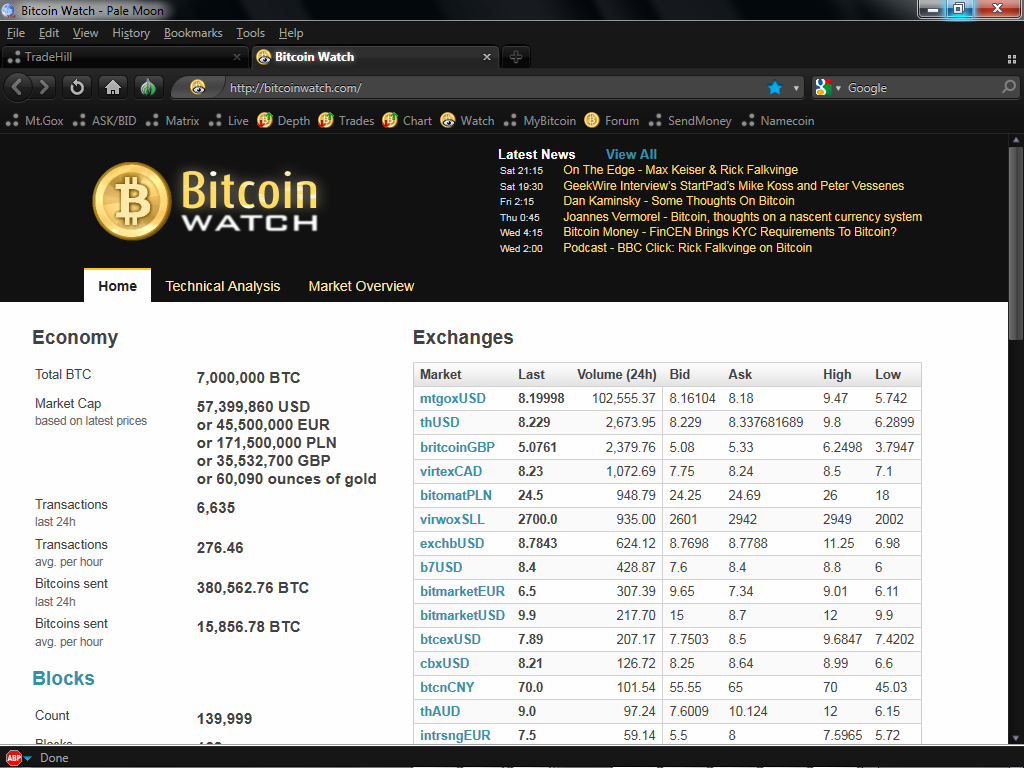Switch to the TradeHill browser tab
Screen dimensions: 1024x768
(x=120, y=57)
